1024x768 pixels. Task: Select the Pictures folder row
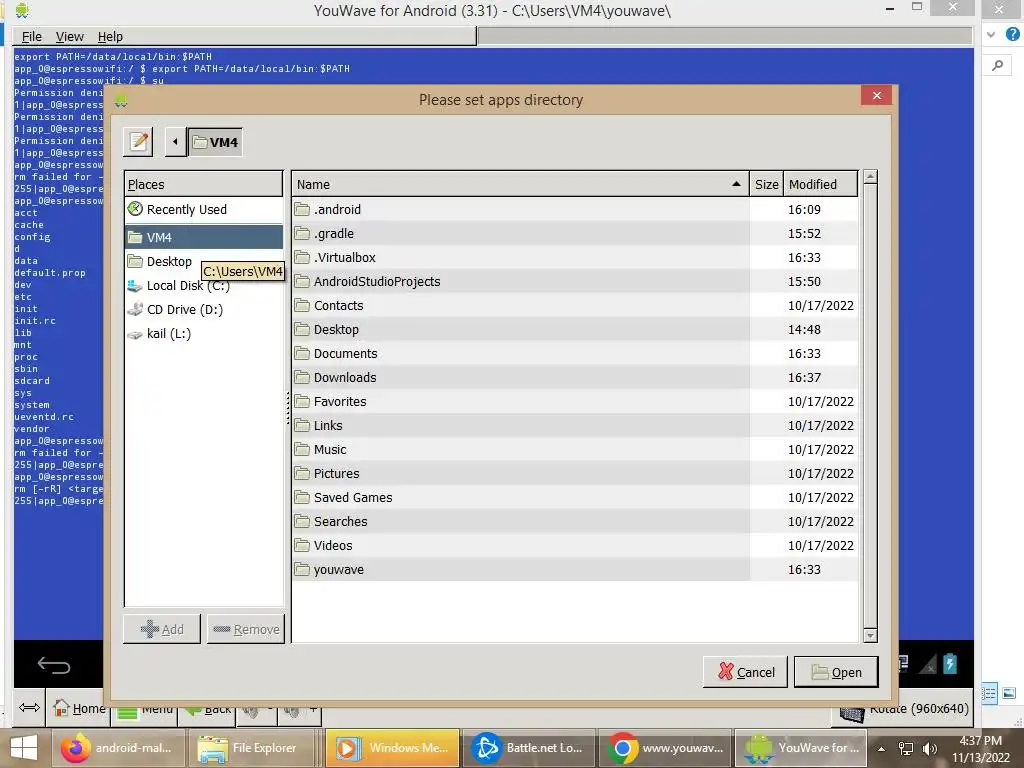(x=575, y=473)
